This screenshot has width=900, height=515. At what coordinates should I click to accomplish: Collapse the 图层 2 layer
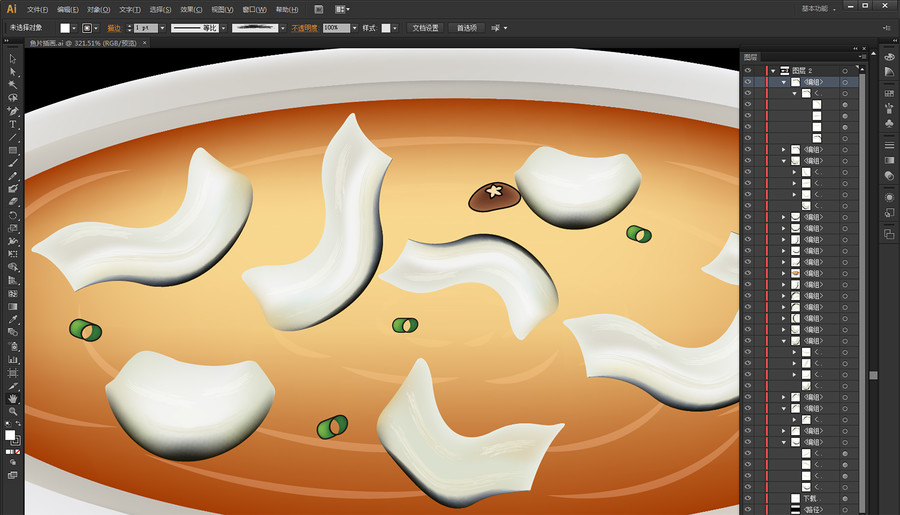pos(773,71)
